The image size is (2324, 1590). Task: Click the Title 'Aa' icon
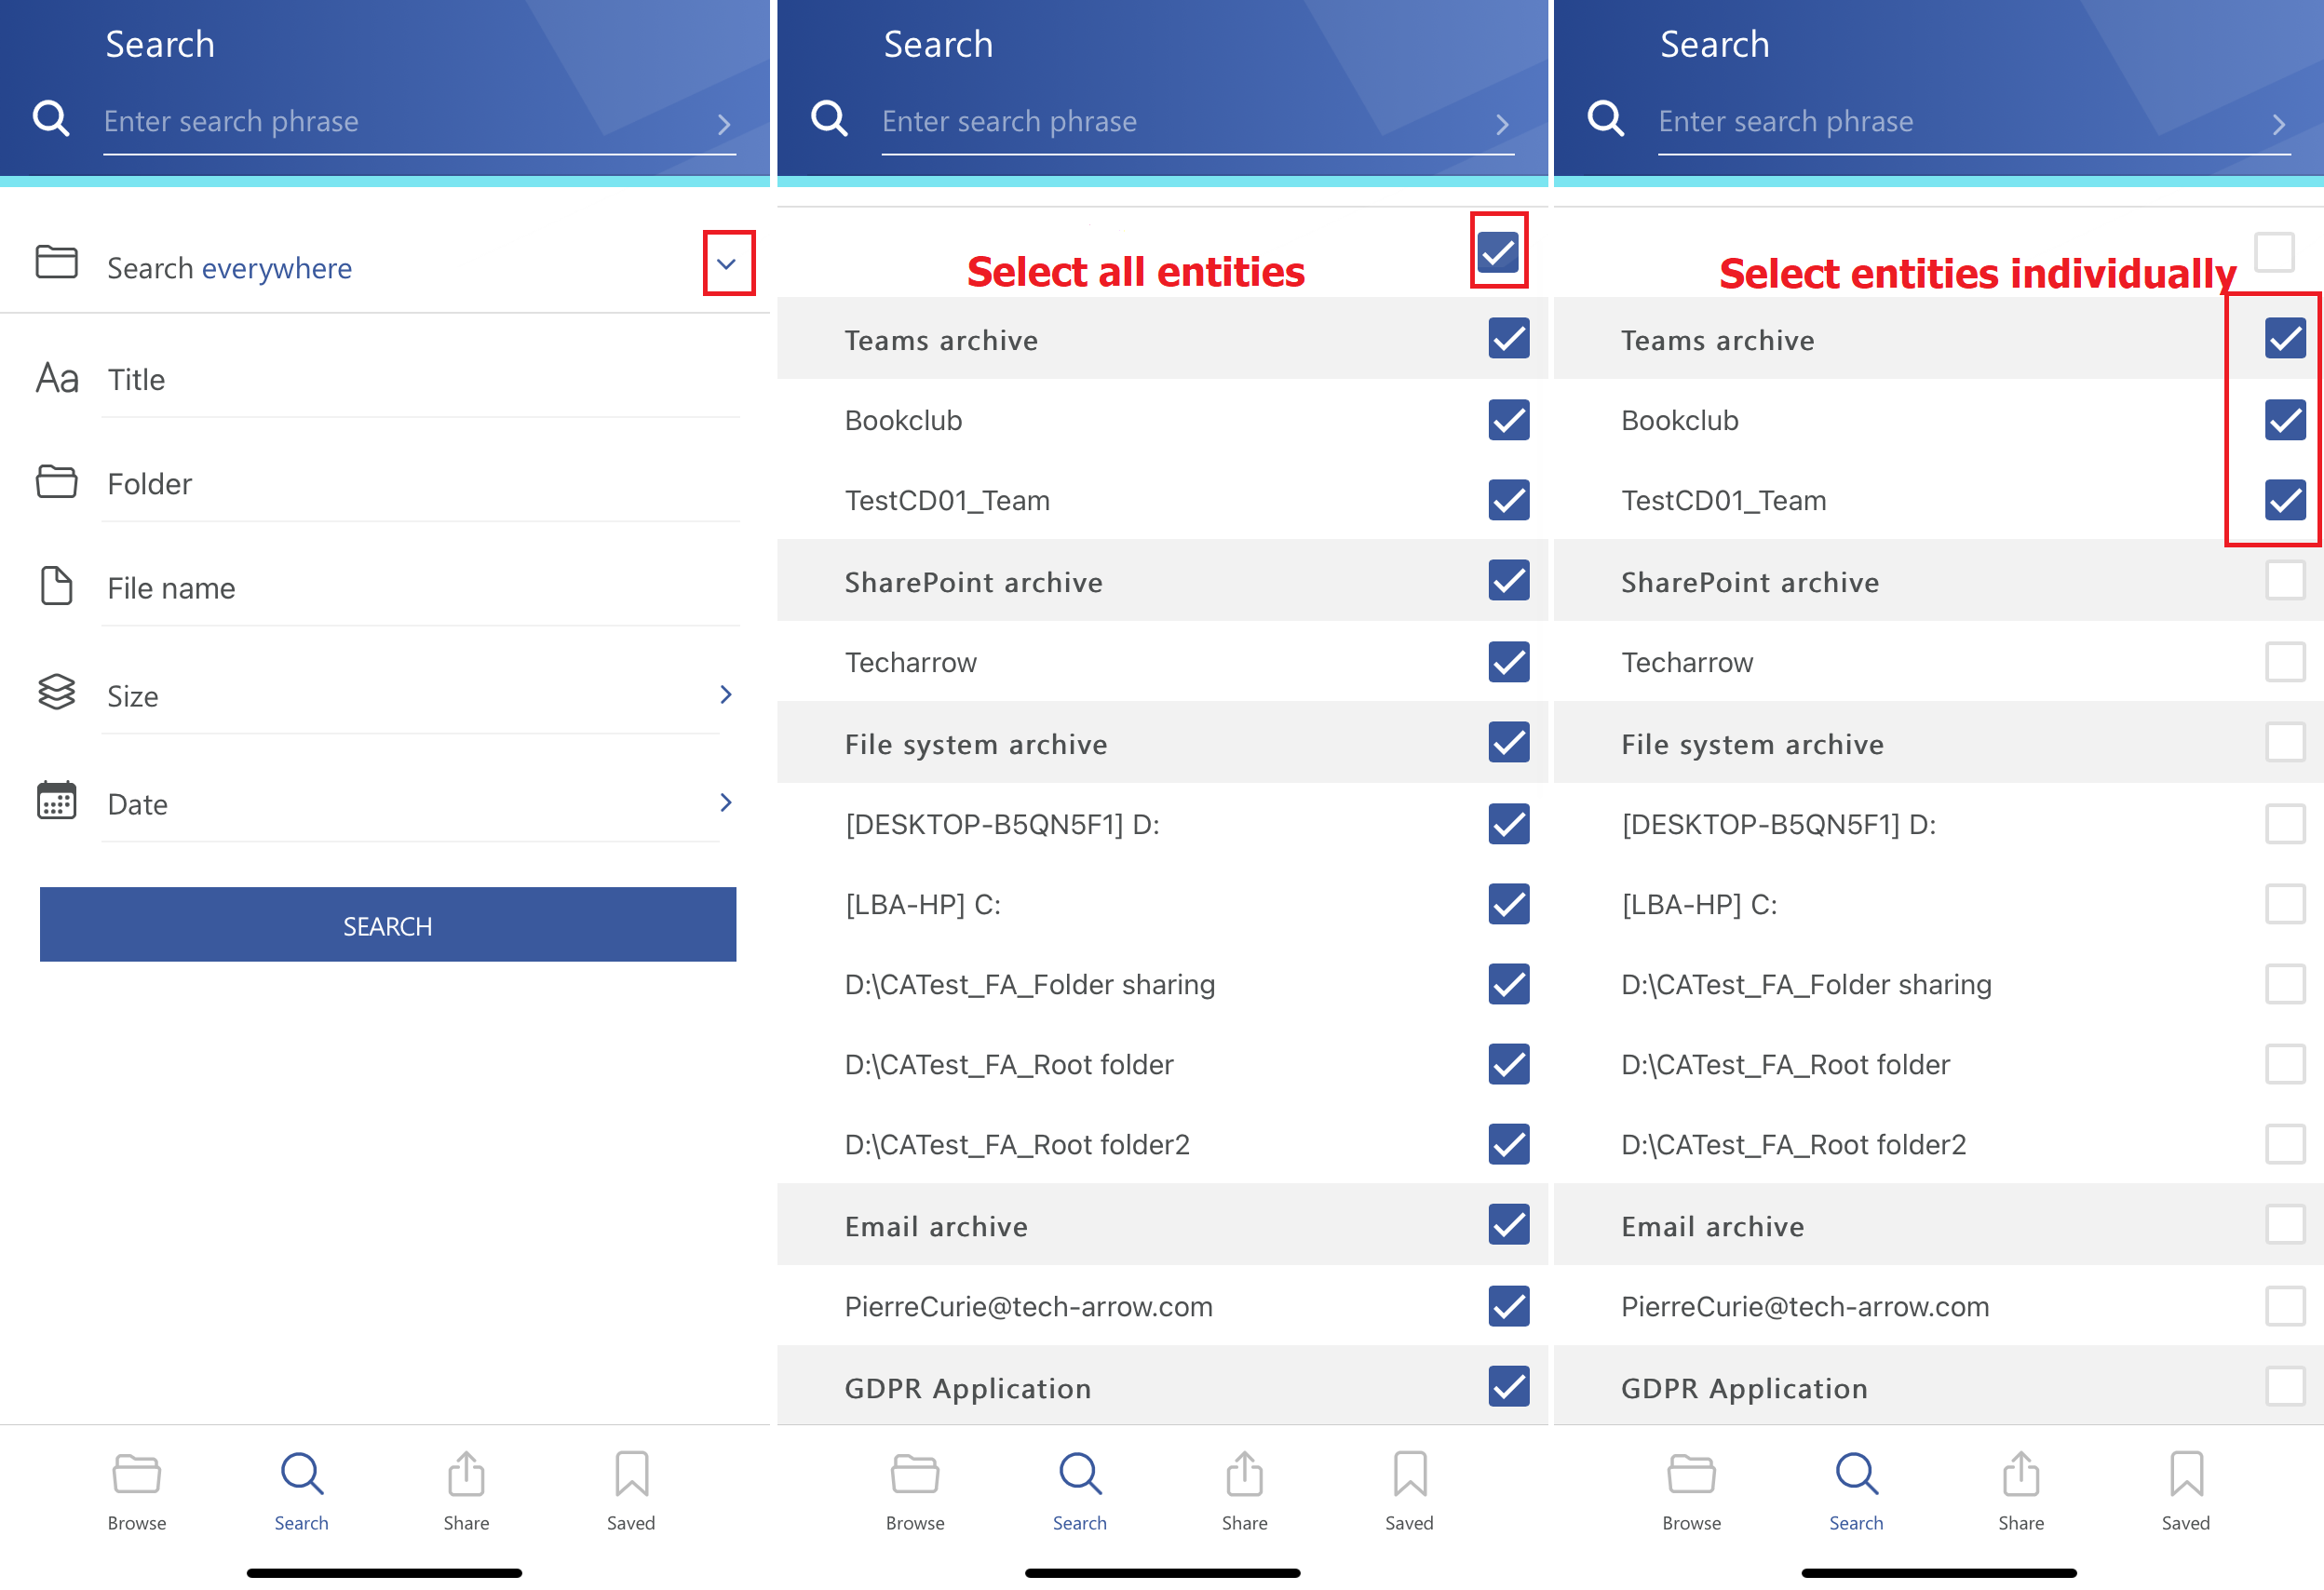pos(57,379)
